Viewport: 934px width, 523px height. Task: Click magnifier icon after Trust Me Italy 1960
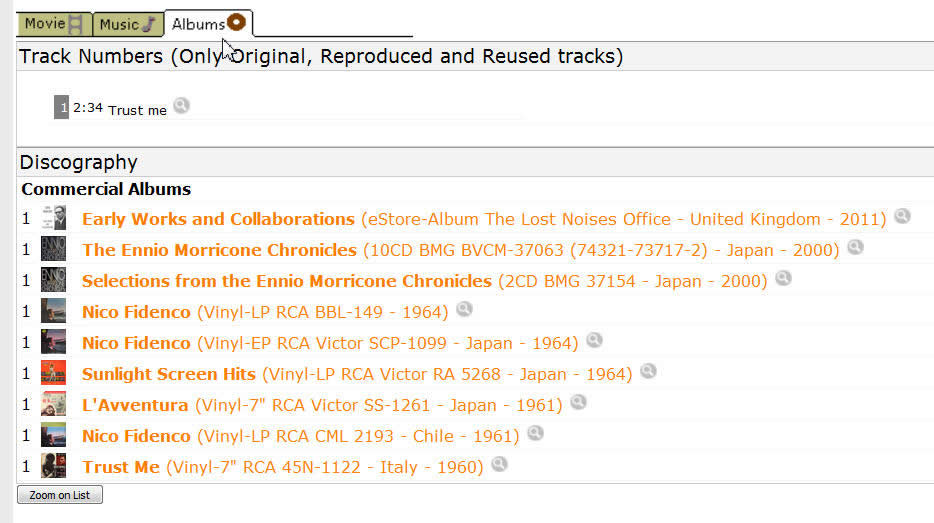[x=499, y=464]
